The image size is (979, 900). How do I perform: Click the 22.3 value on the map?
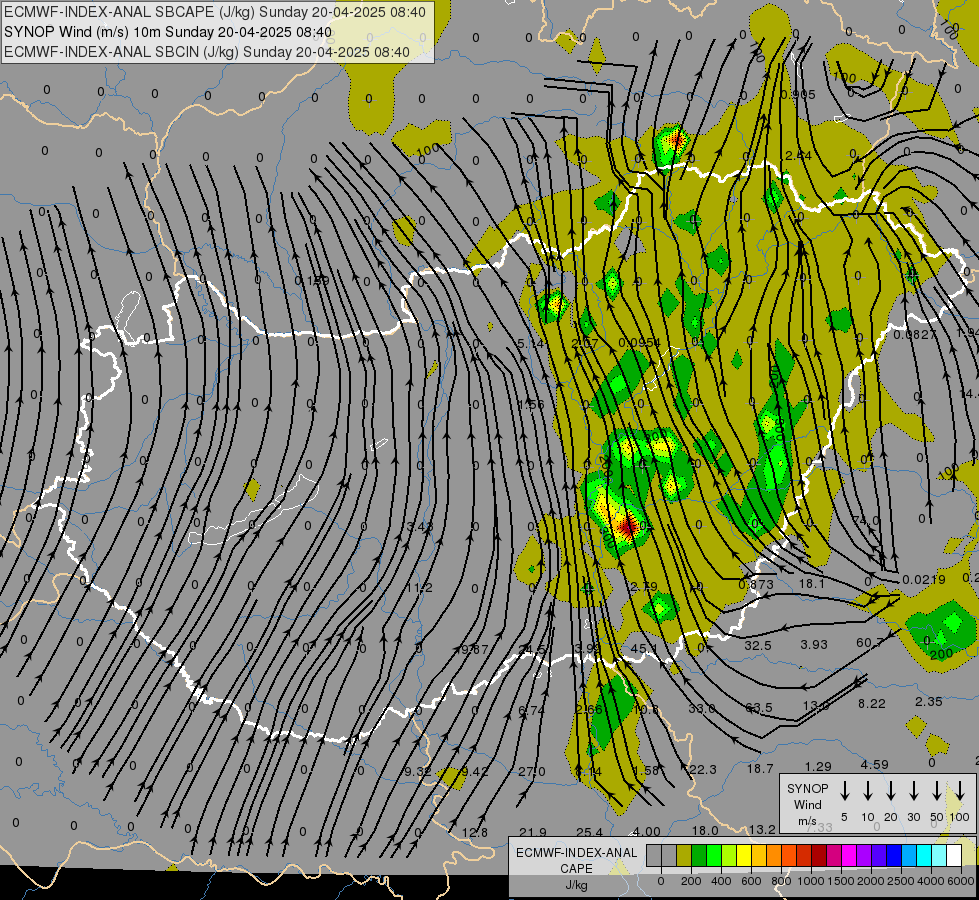(x=703, y=769)
